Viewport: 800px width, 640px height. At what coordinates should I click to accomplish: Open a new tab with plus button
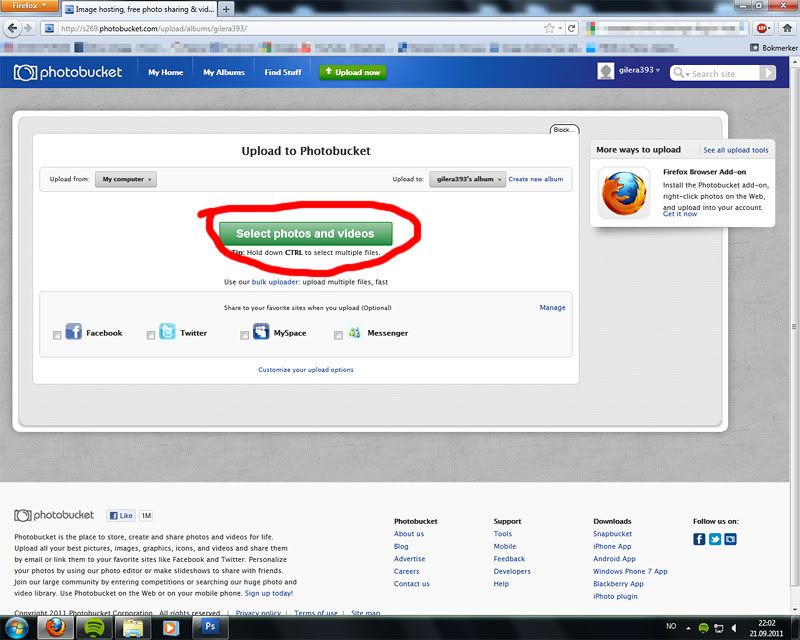(x=226, y=9)
